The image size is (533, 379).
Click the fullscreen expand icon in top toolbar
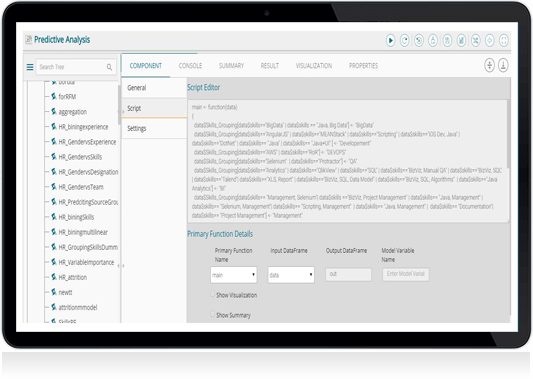click(x=503, y=41)
